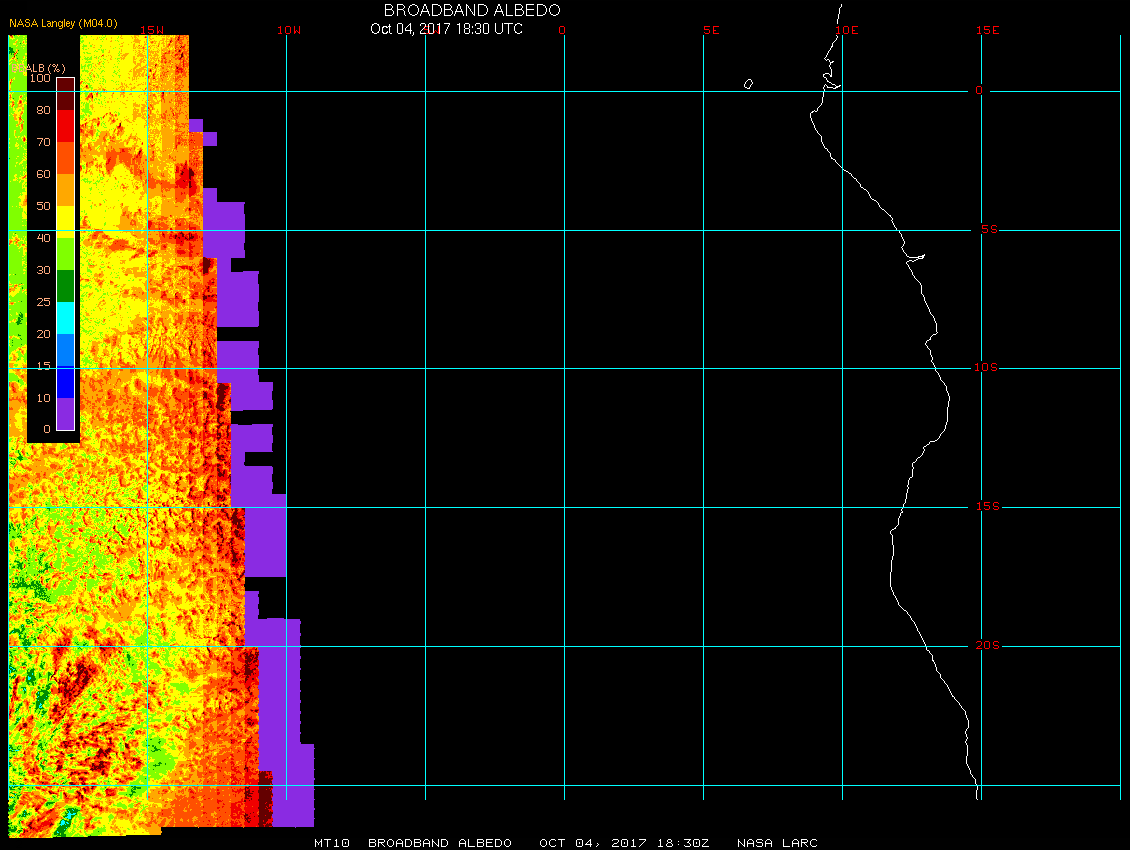
Task: Select the cyan 20-25% legend color
Action: [x=65, y=318]
